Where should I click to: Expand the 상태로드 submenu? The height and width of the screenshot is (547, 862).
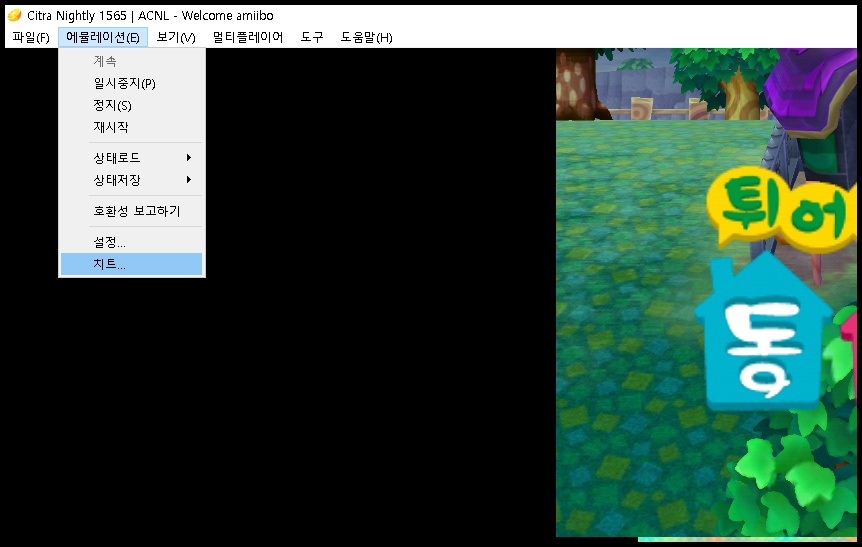[131, 158]
